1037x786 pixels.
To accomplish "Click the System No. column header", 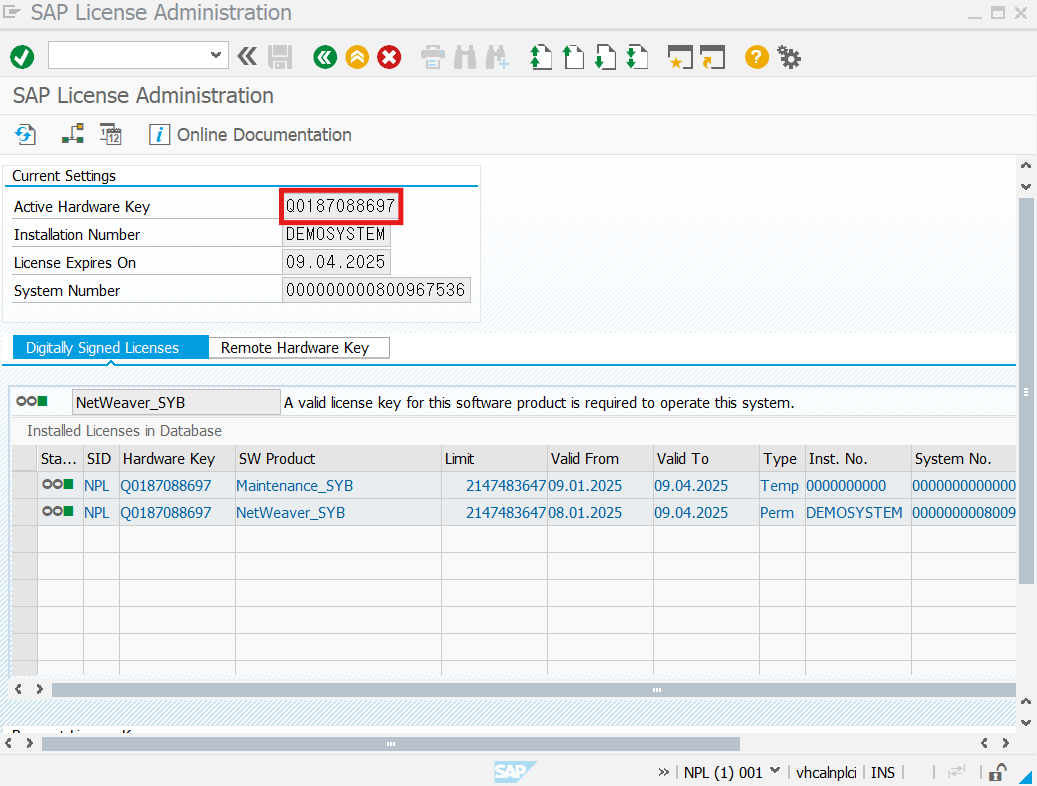I will pyautogui.click(x=963, y=458).
